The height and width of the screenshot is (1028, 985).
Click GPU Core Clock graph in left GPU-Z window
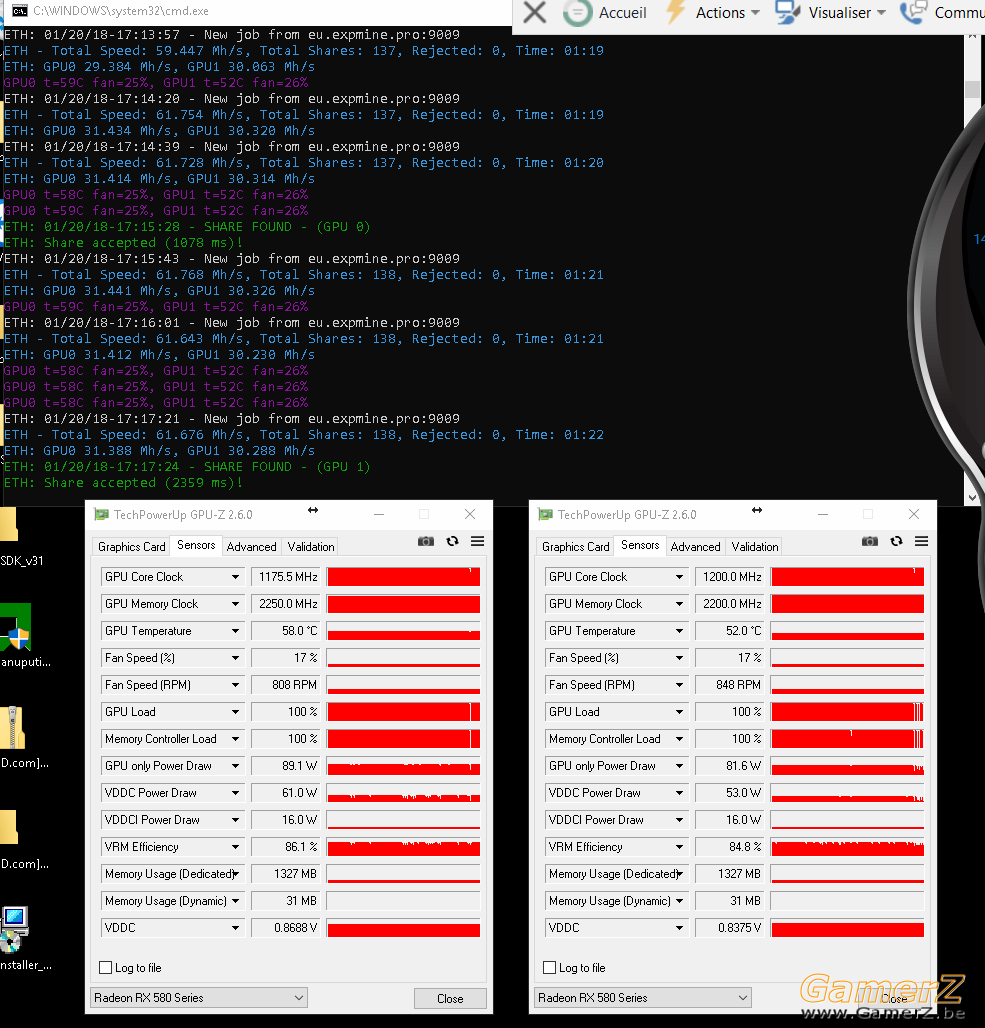pyautogui.click(x=403, y=577)
